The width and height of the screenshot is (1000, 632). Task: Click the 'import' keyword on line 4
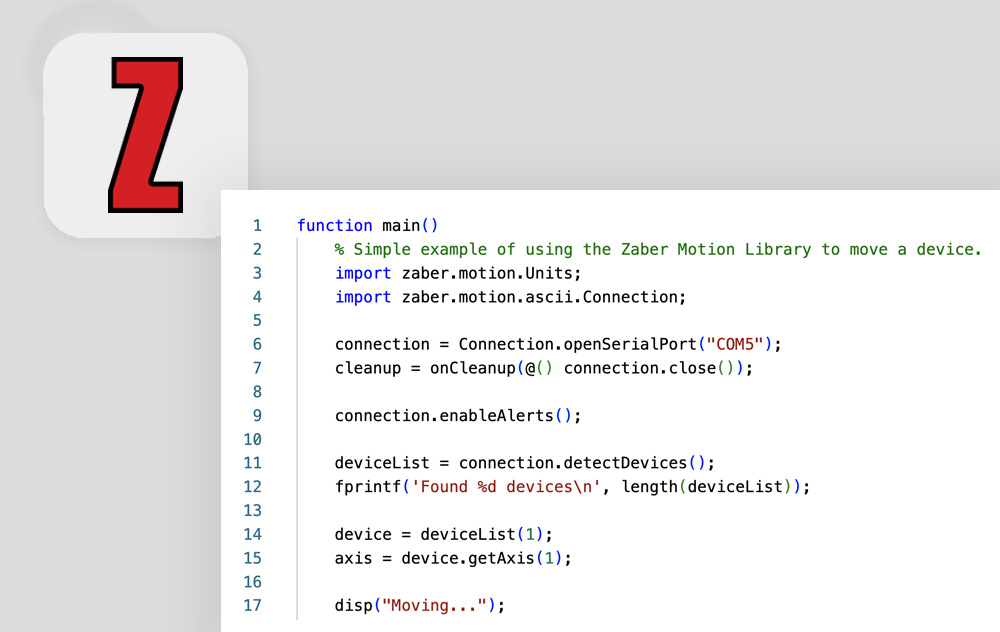coord(363,297)
